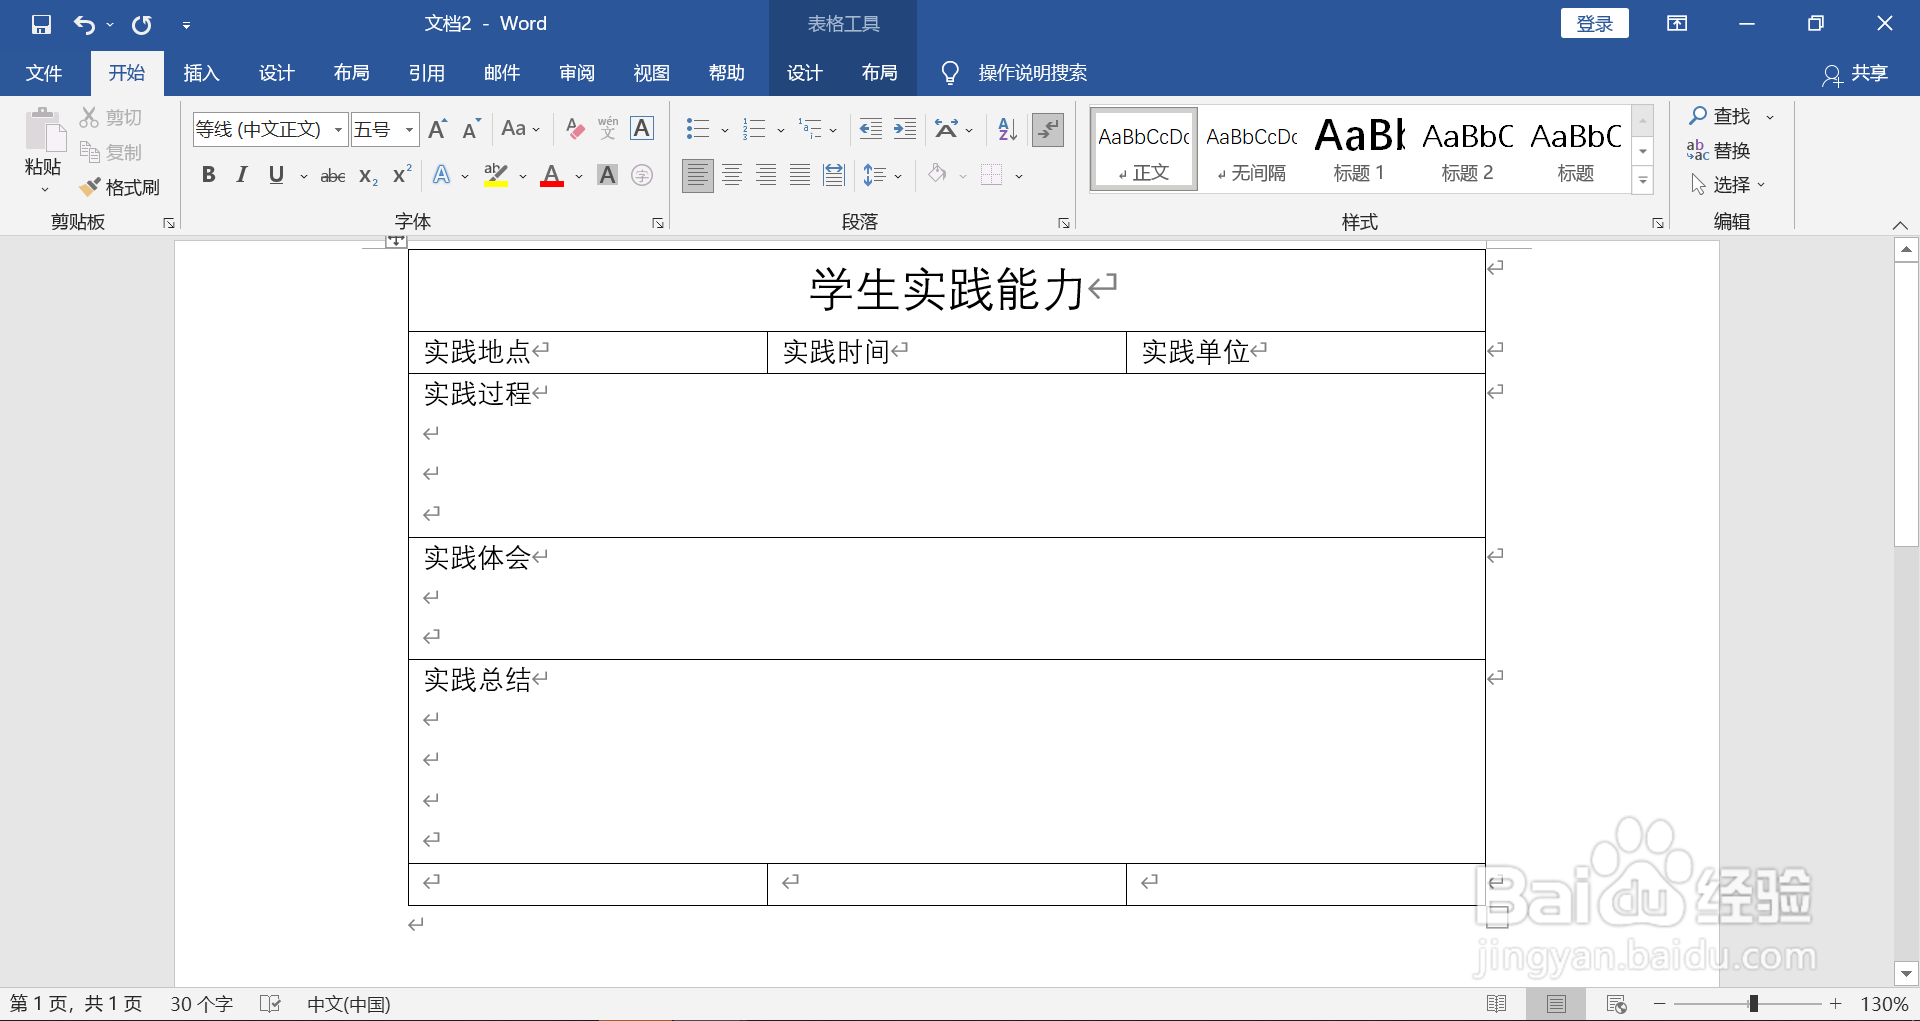1920x1021 pixels.
Task: Apply subscript formatting
Action: tap(367, 175)
